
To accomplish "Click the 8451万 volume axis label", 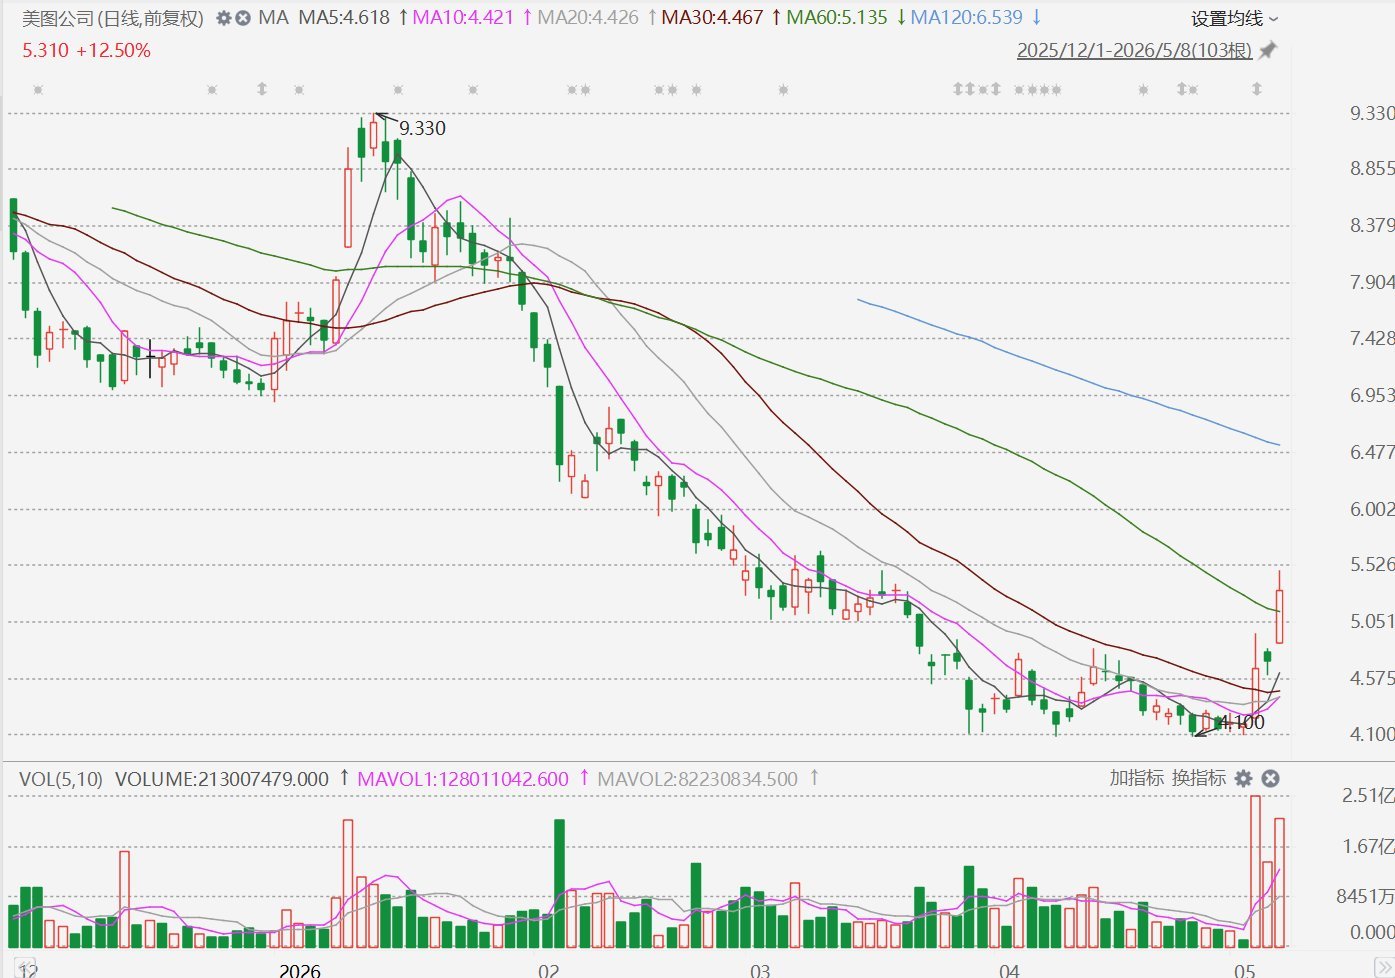I will click(x=1365, y=896).
